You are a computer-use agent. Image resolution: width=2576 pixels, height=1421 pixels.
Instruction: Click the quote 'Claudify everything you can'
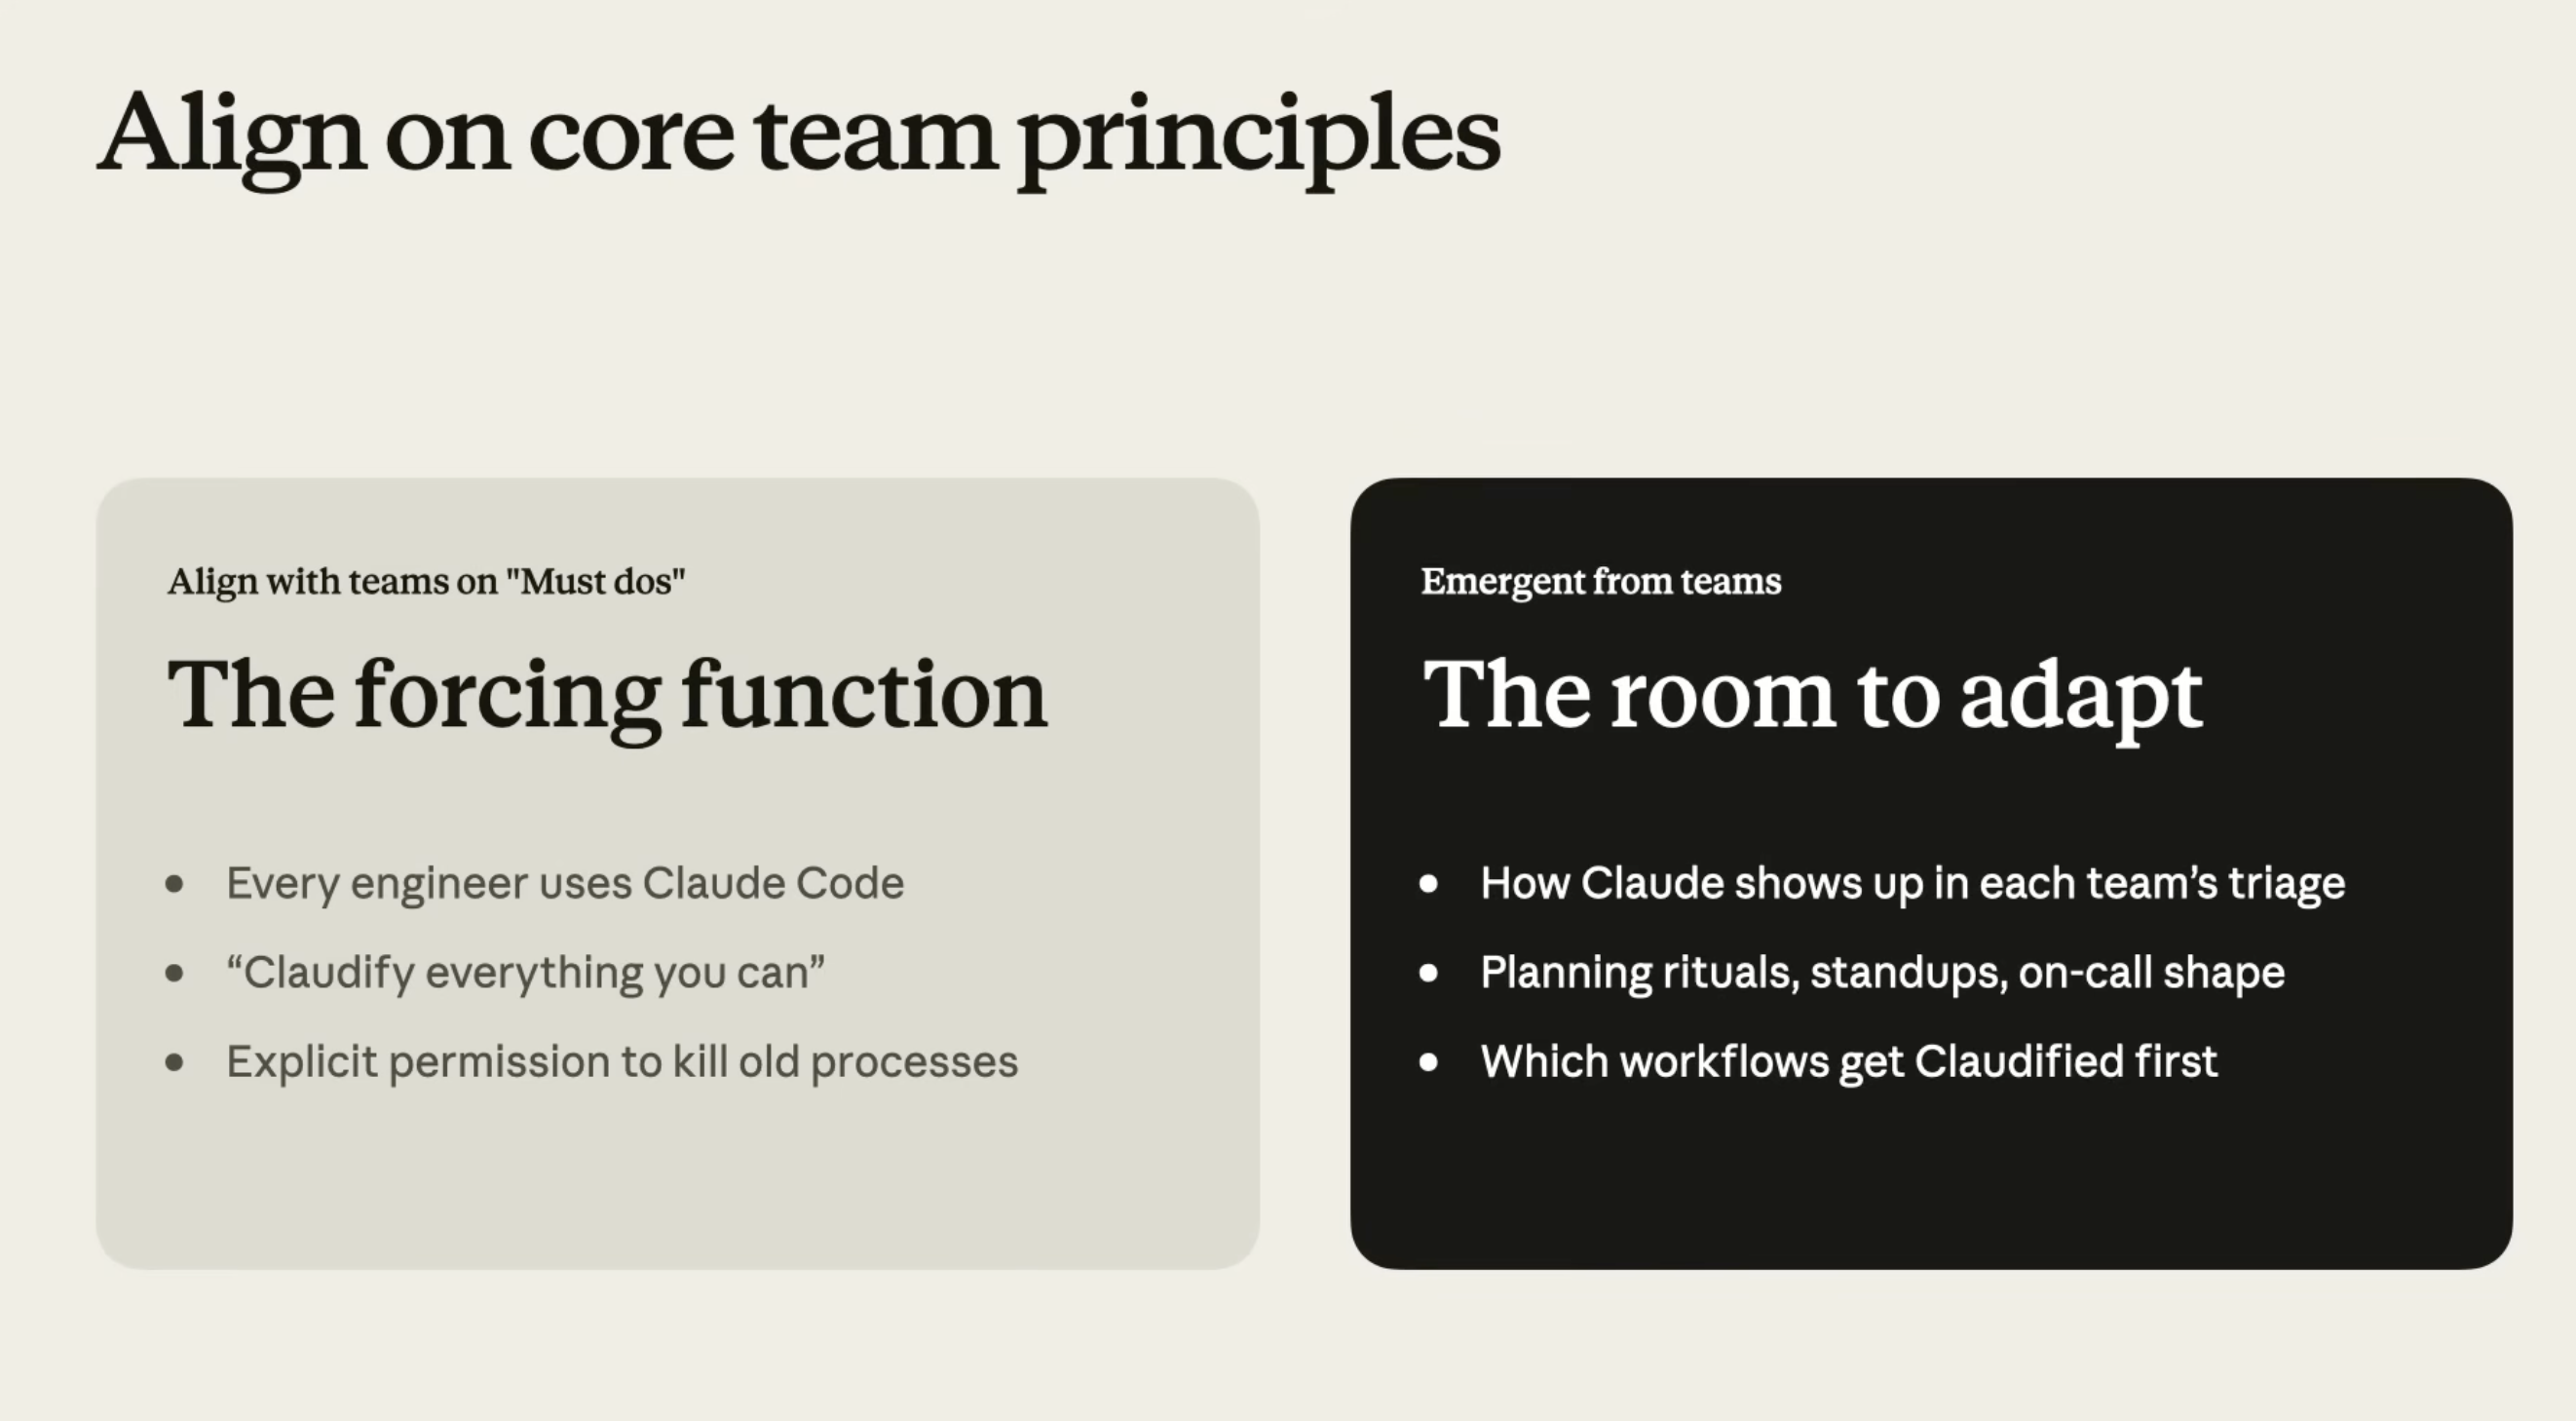click(525, 973)
